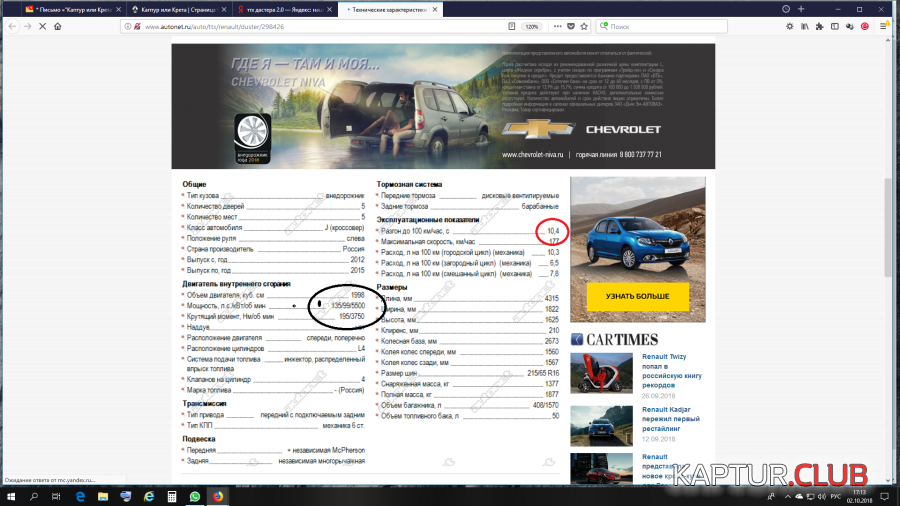Open Renault Kadjar article thumbnail

point(602,426)
